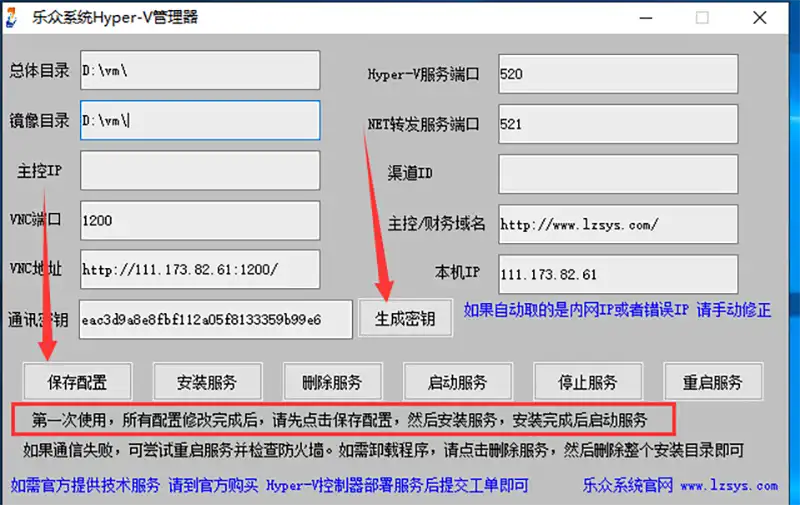Click the VNC地址 URL field
800x505 pixels.
tap(200, 270)
